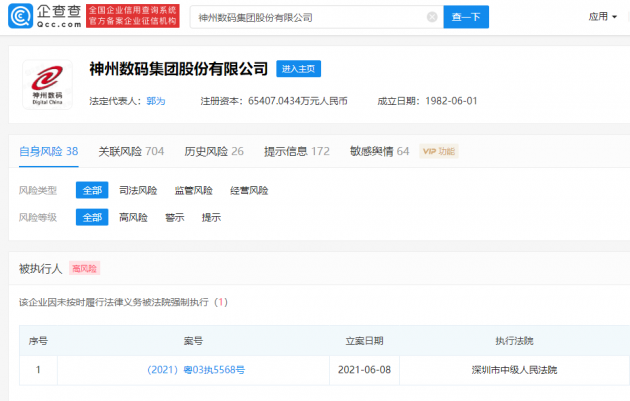This screenshot has height=401, width=630.
Task: Click the pink 高风险 tag beside 被执行人
Action: tap(84, 268)
